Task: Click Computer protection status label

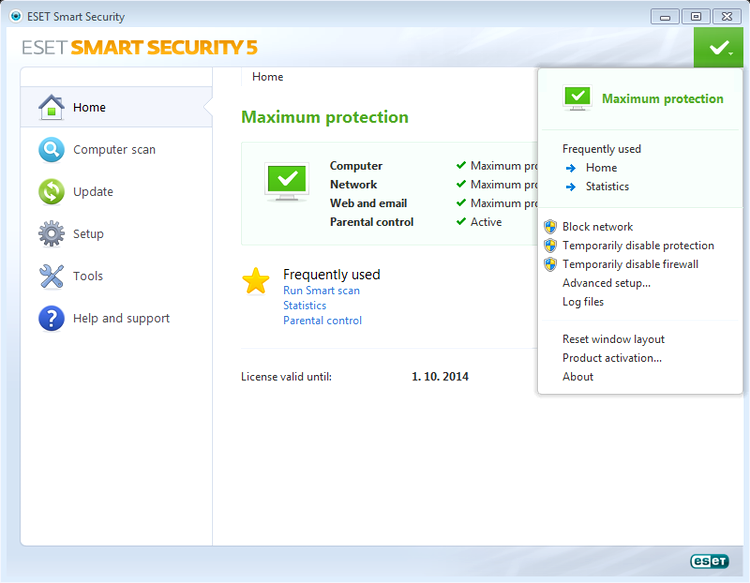Action: tap(356, 165)
